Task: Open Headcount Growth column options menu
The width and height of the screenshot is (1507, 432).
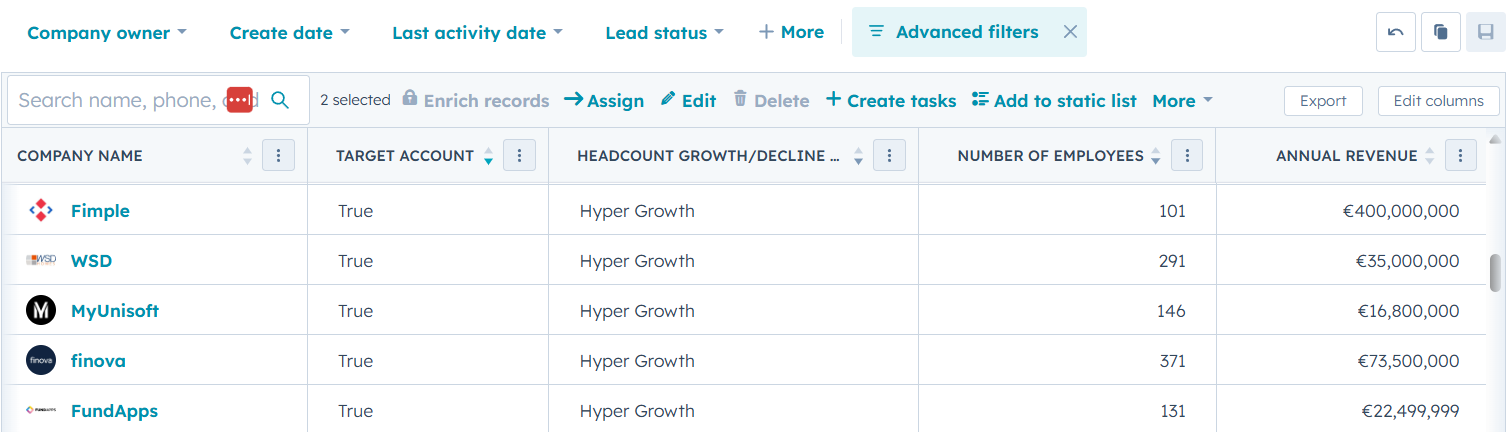Action: pyautogui.click(x=889, y=155)
